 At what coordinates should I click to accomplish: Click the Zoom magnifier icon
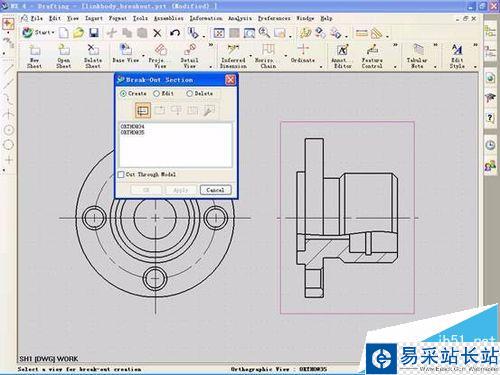[x=264, y=33]
